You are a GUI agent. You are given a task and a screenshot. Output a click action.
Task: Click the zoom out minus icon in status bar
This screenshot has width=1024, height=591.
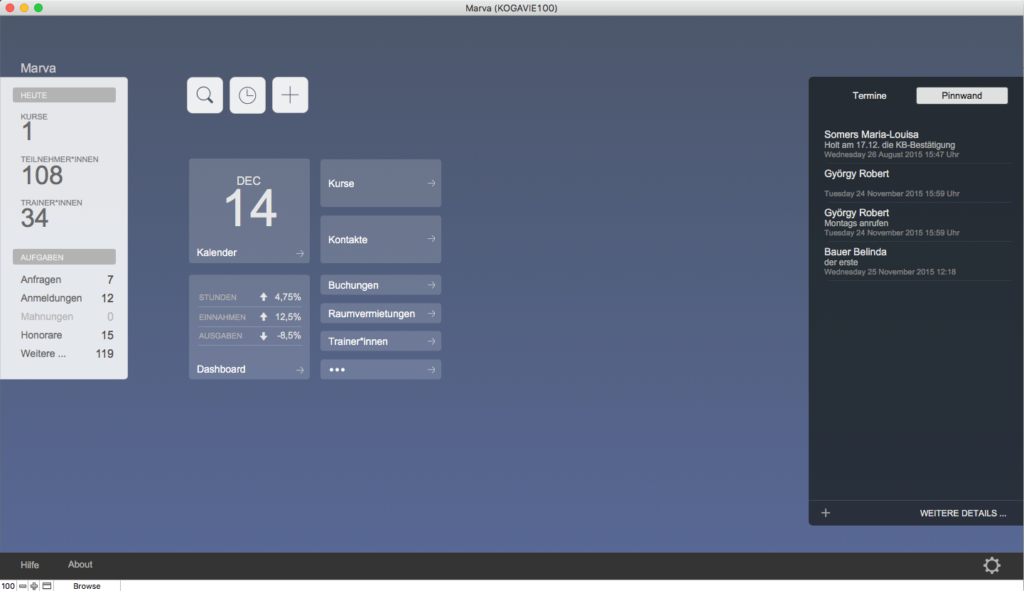point(23,586)
